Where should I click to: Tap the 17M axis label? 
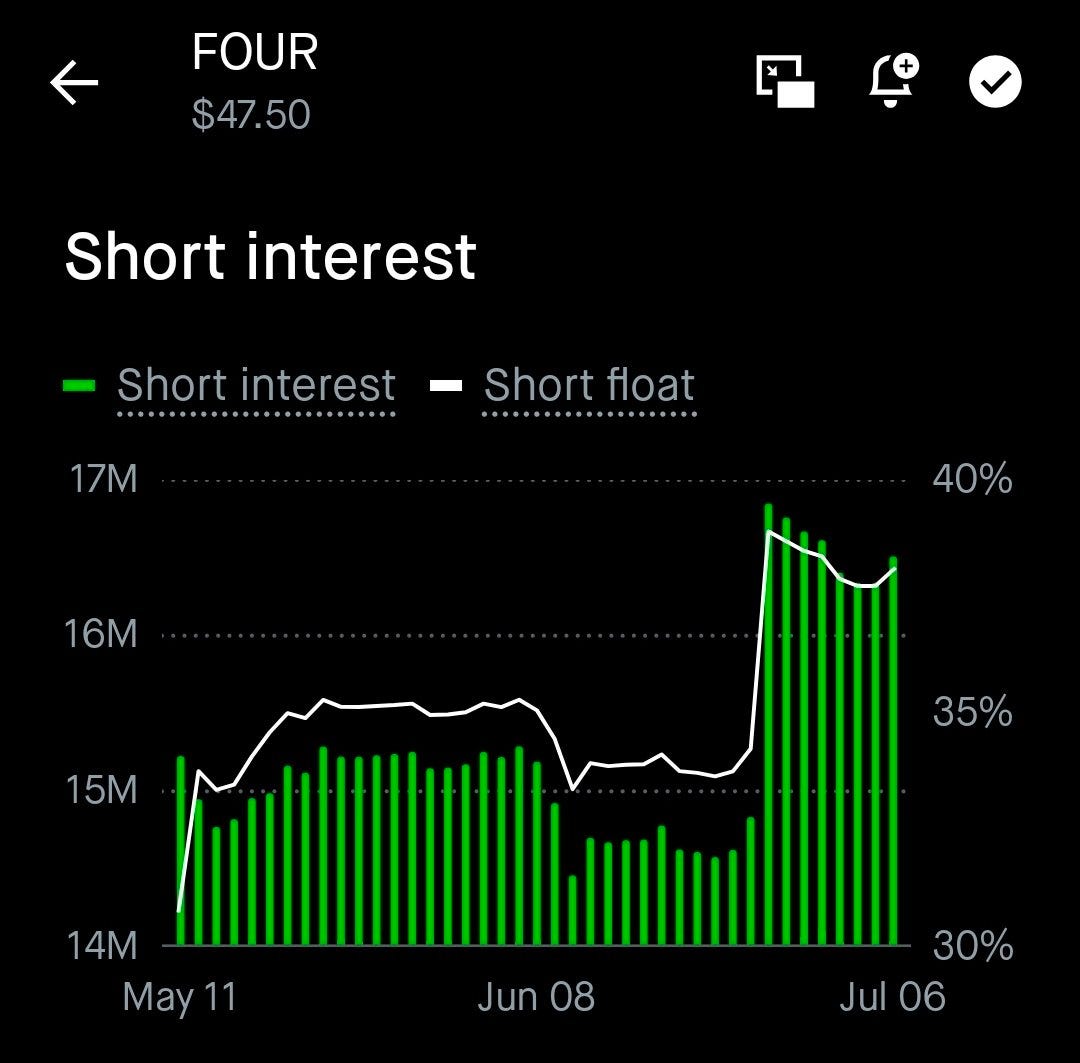[x=103, y=479]
